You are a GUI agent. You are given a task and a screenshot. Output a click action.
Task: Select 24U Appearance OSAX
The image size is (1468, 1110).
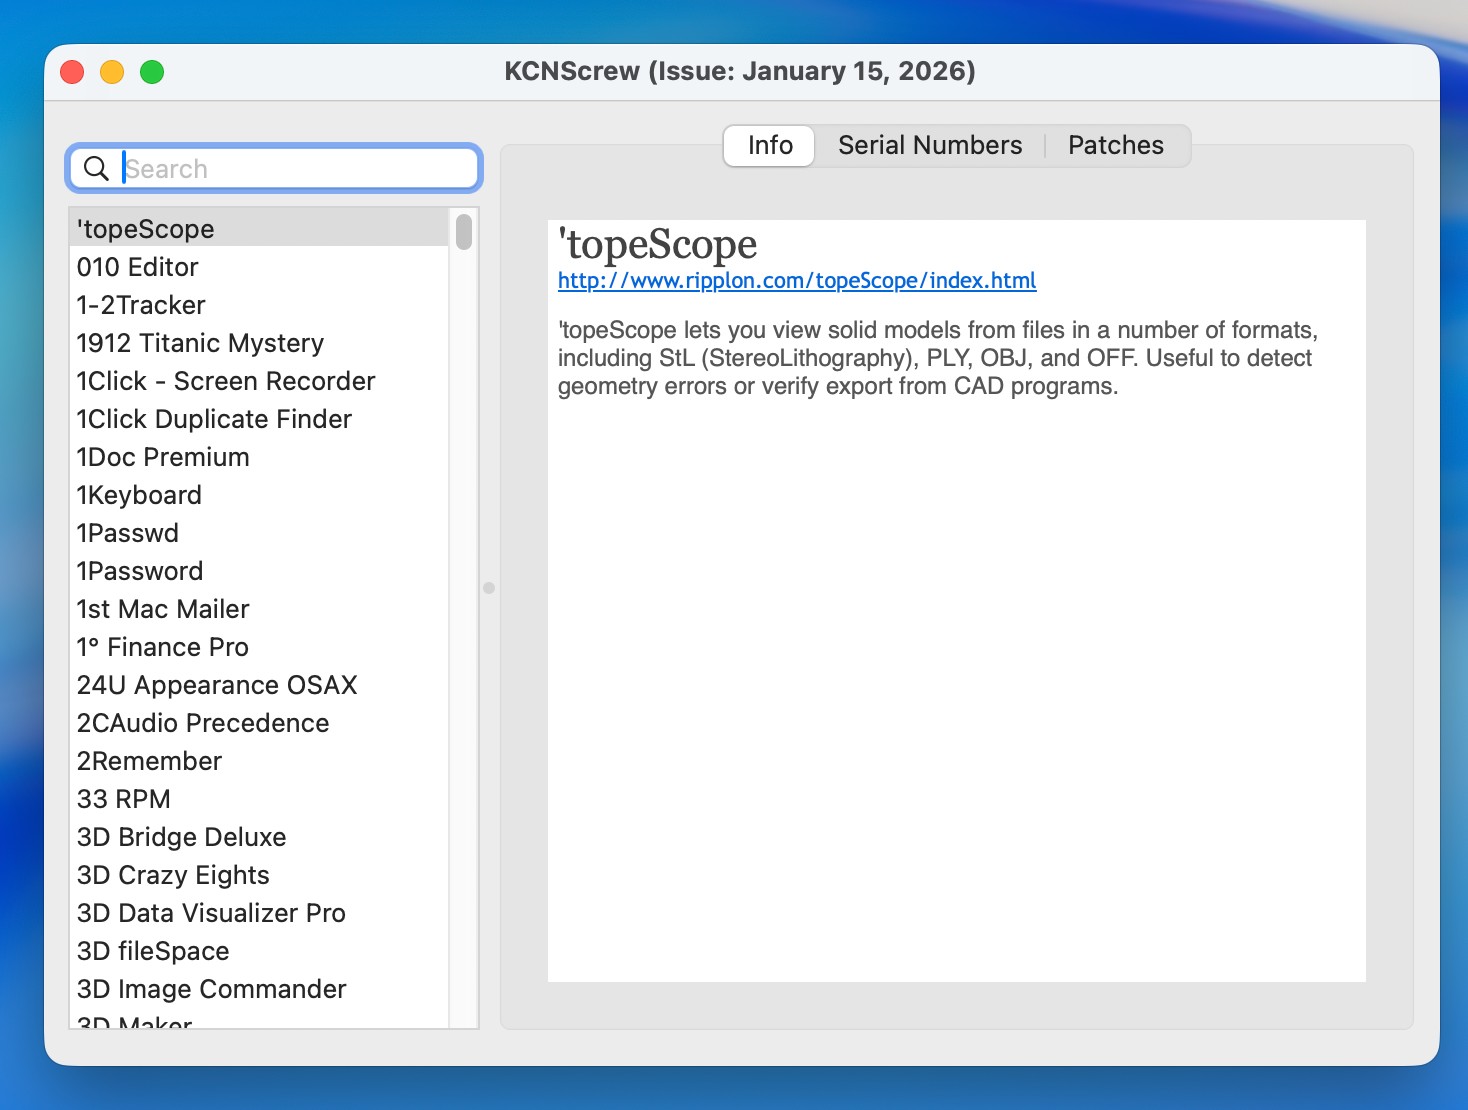coord(217,685)
